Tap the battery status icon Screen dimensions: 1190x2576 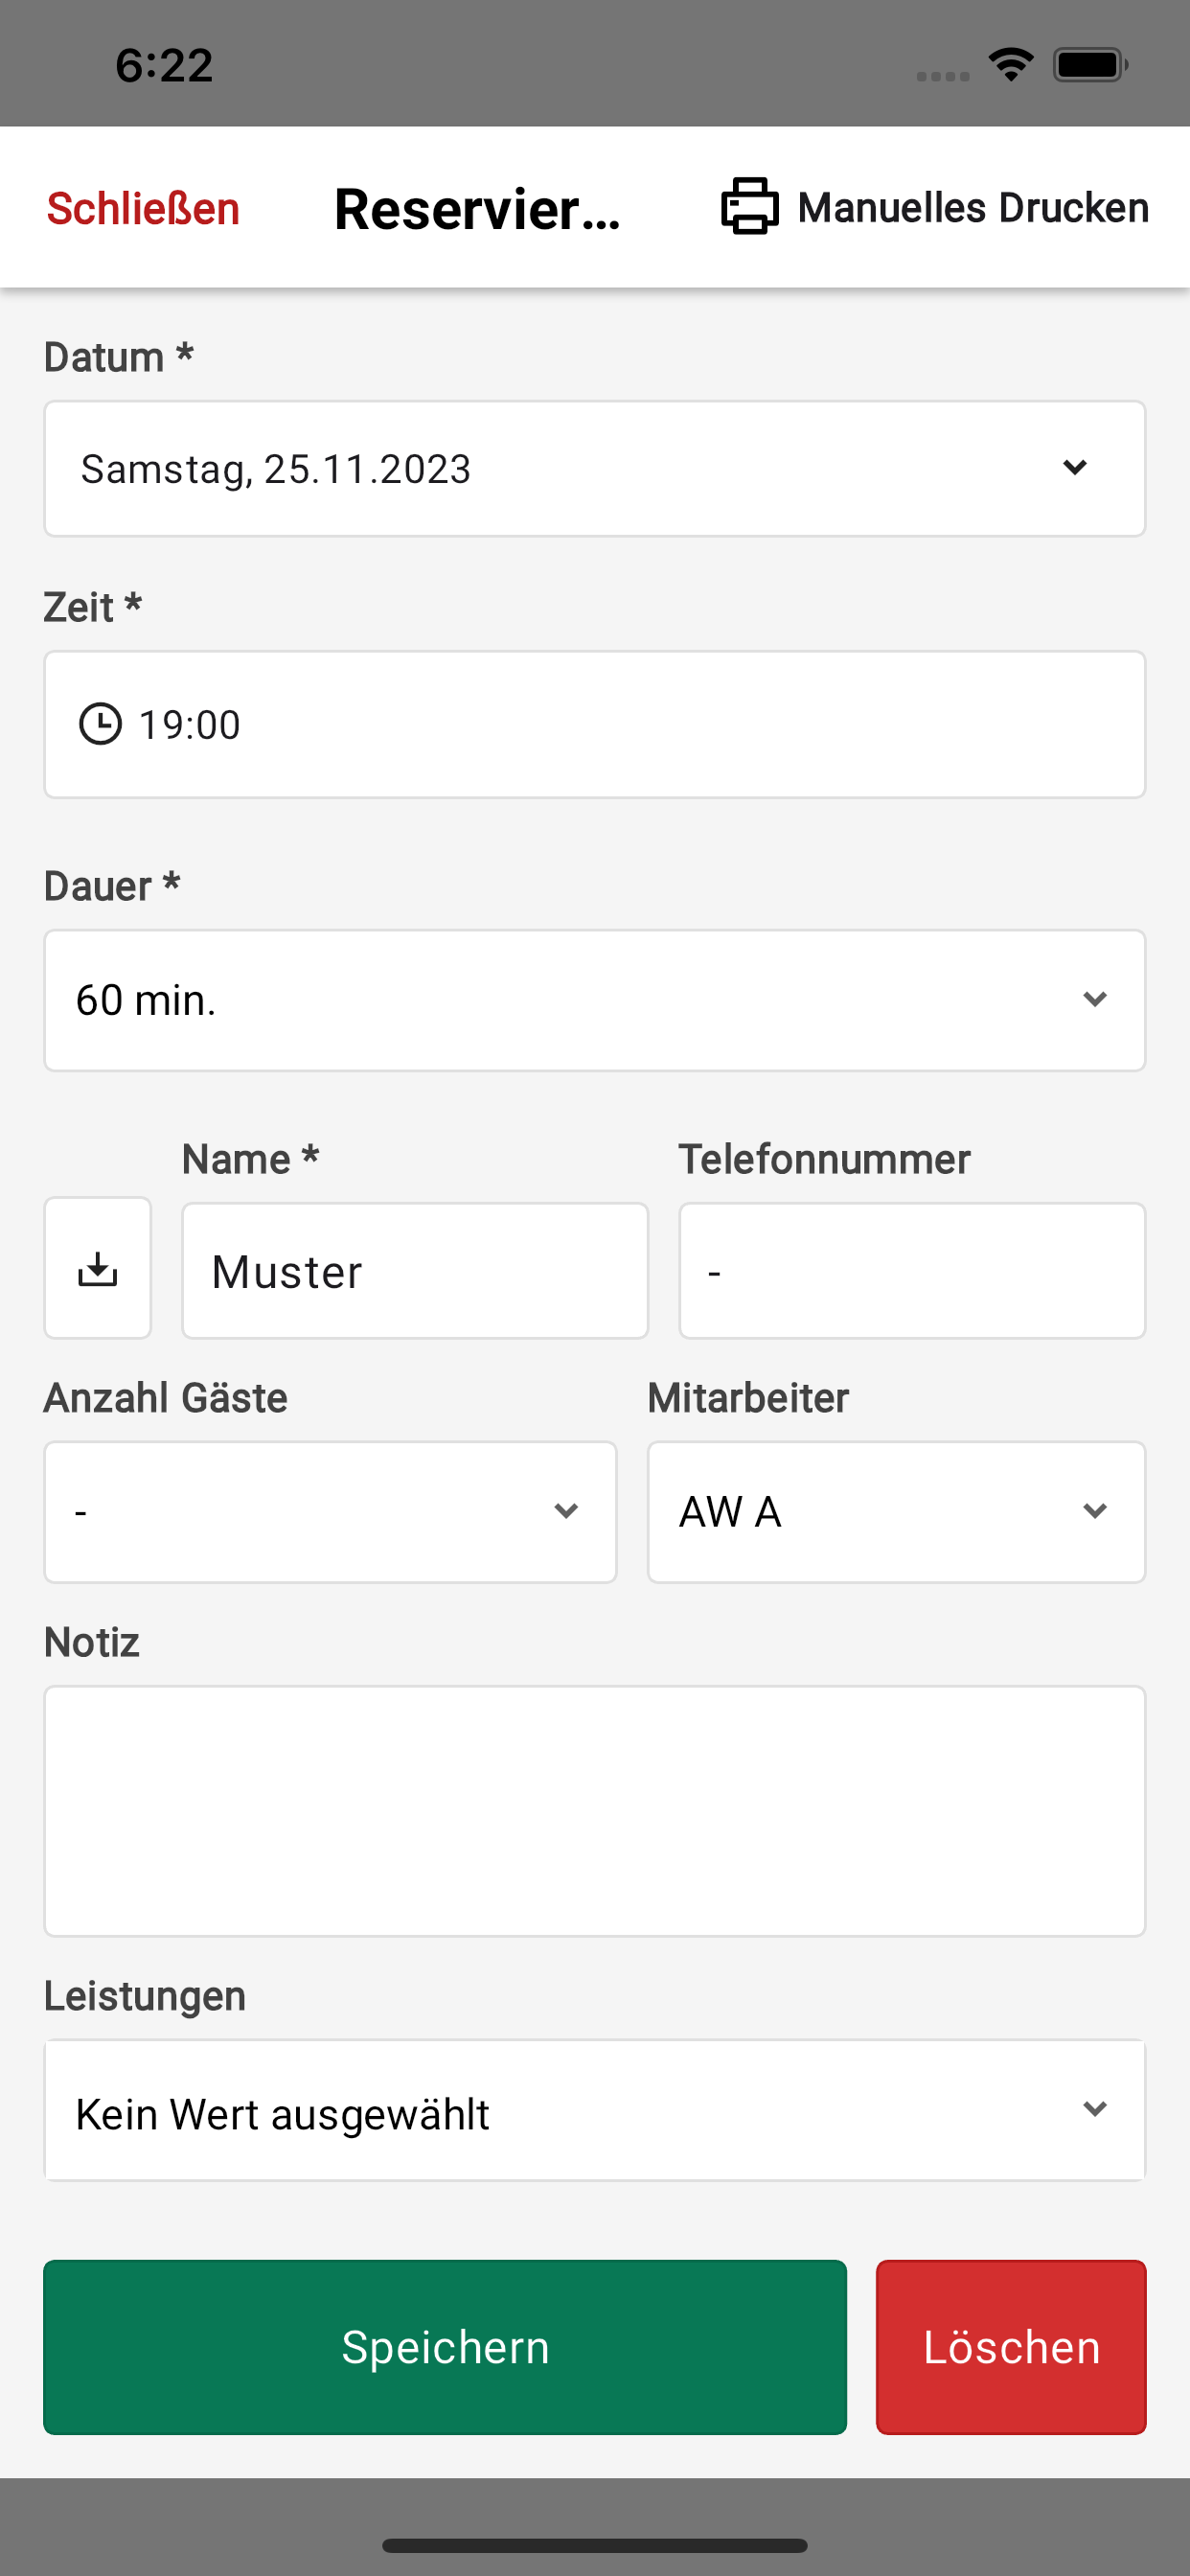[x=1090, y=65]
